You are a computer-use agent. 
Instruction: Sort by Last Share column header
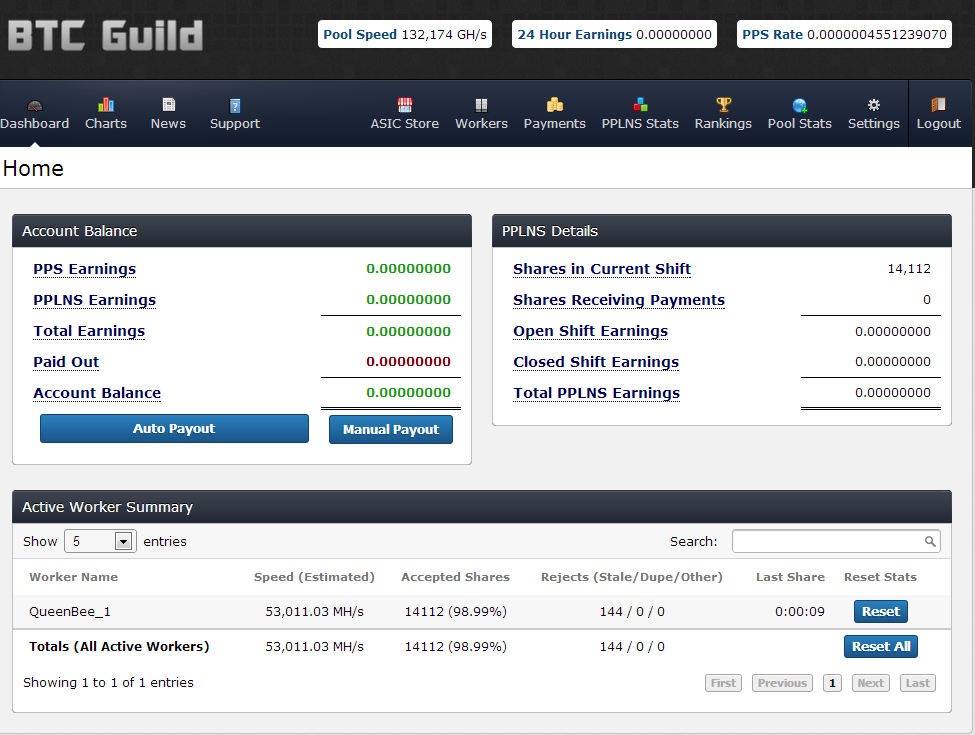pyautogui.click(x=790, y=577)
